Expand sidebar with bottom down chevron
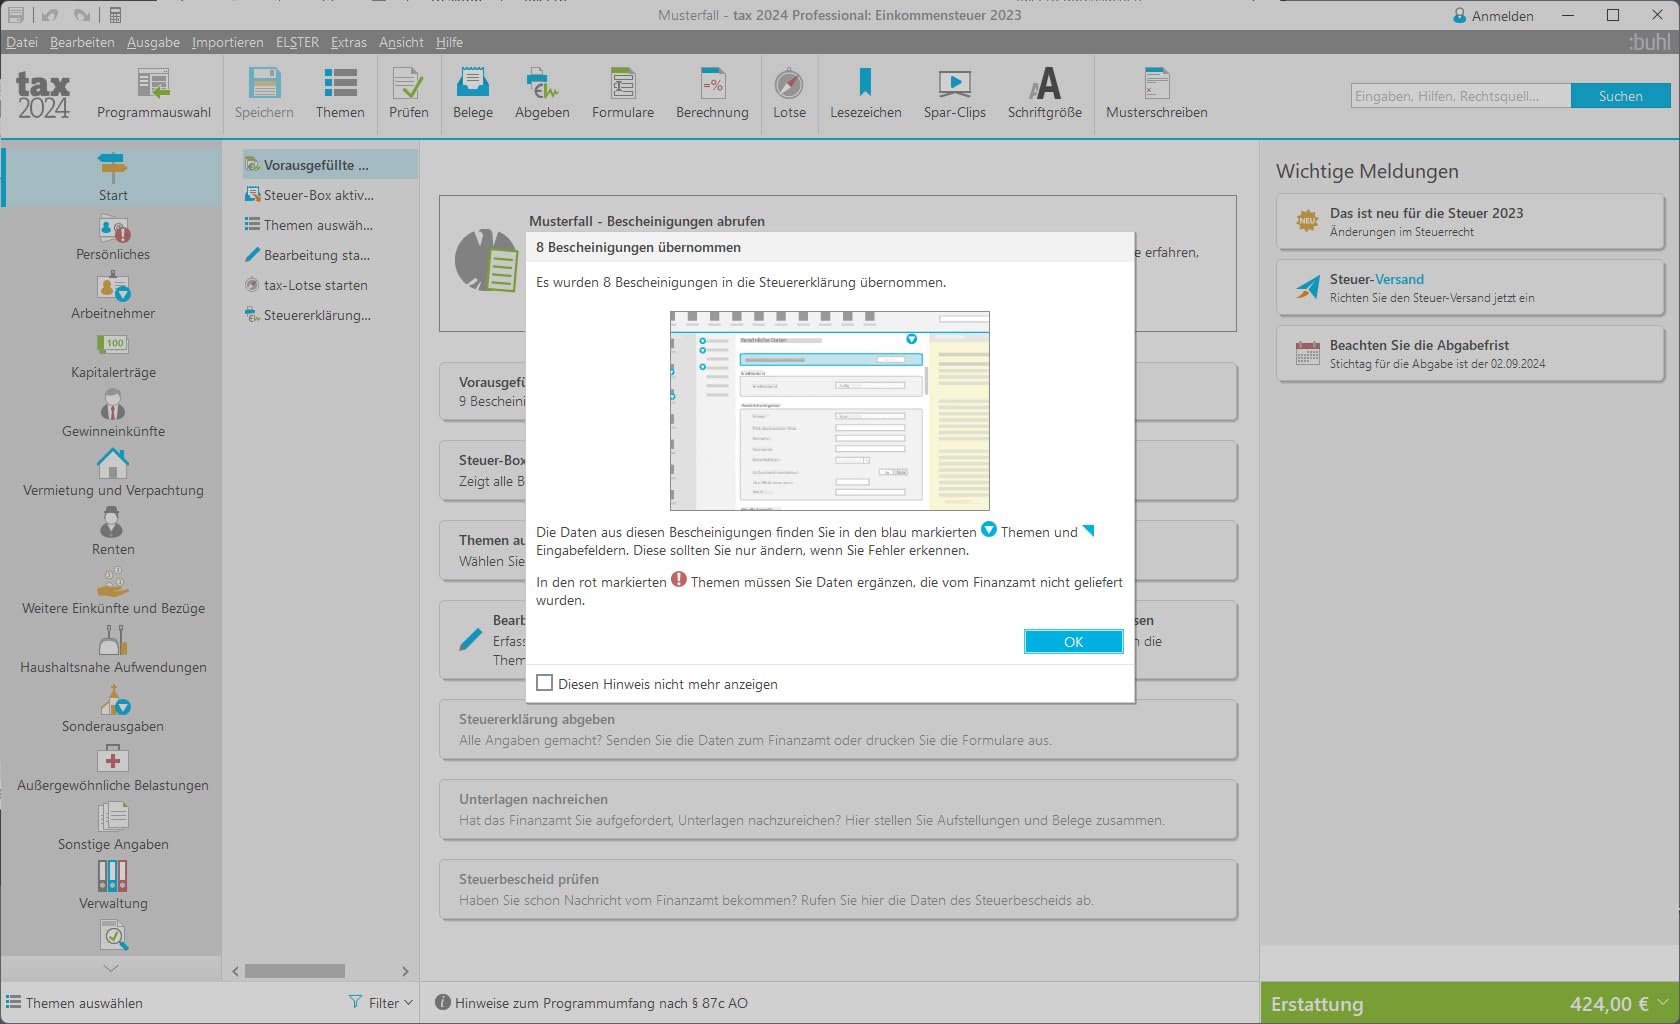 [111, 968]
